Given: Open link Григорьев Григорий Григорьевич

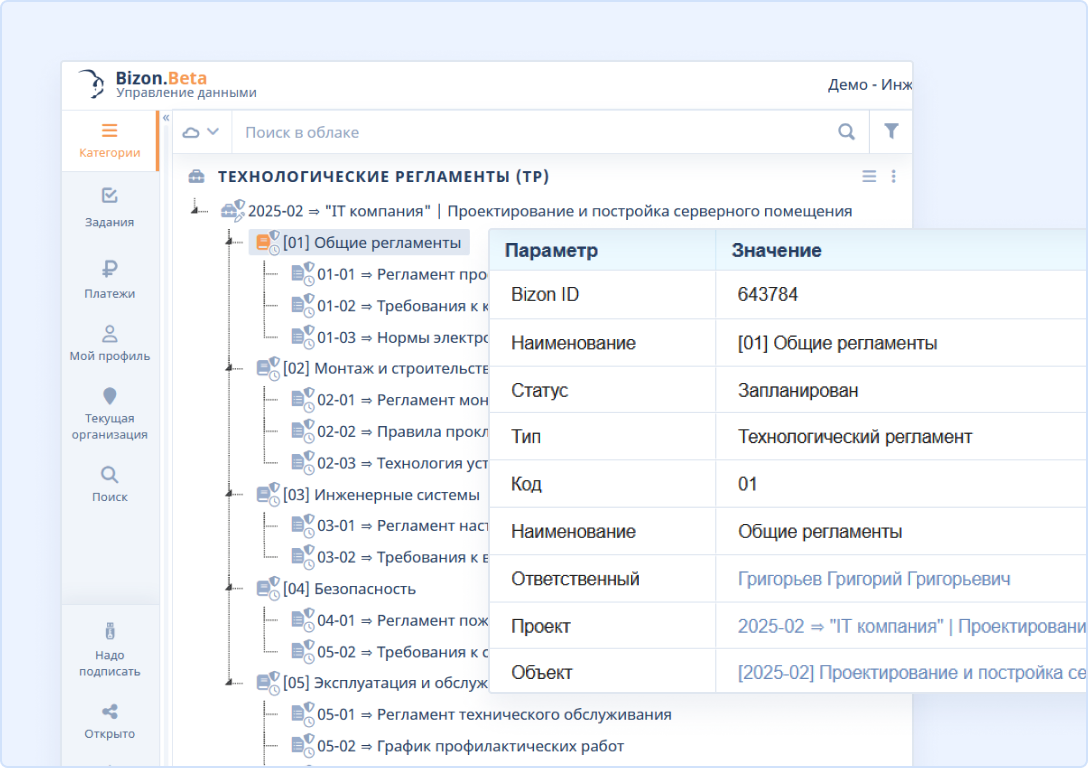Looking at the screenshot, I should pyautogui.click(x=873, y=579).
